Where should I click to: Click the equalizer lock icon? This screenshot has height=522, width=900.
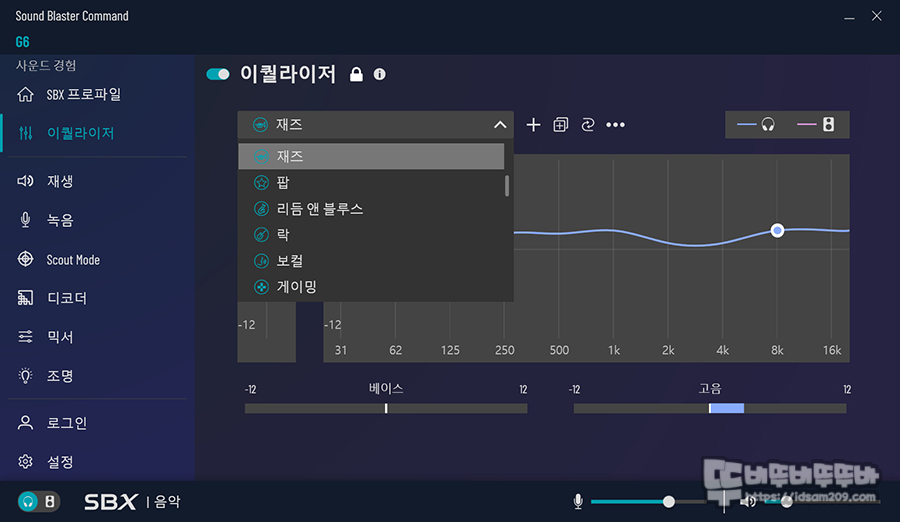coord(356,74)
